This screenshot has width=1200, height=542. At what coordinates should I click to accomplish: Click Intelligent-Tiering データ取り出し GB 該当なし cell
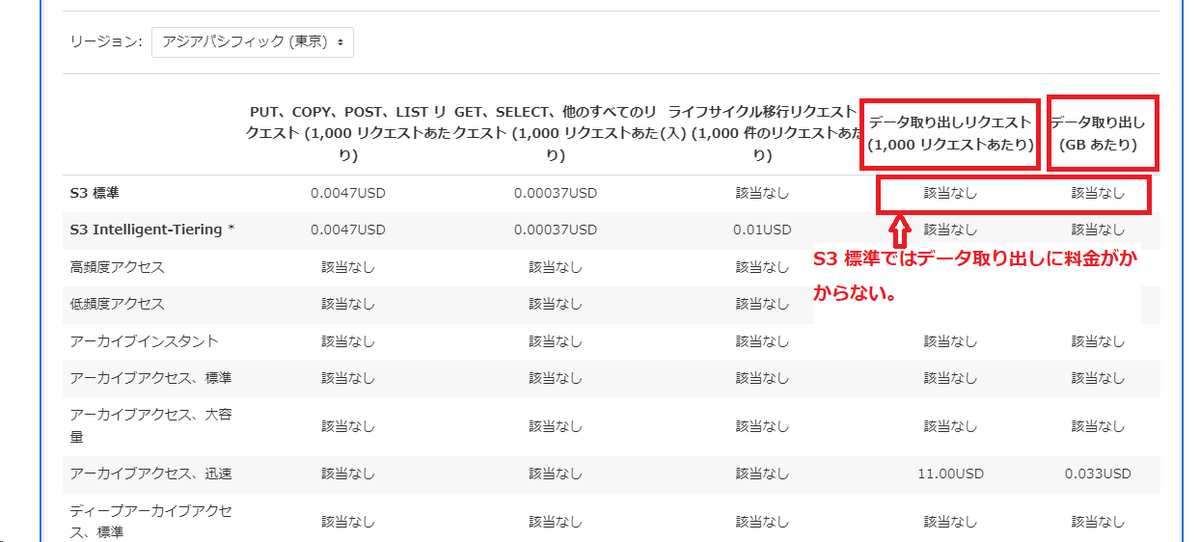[1098, 229]
